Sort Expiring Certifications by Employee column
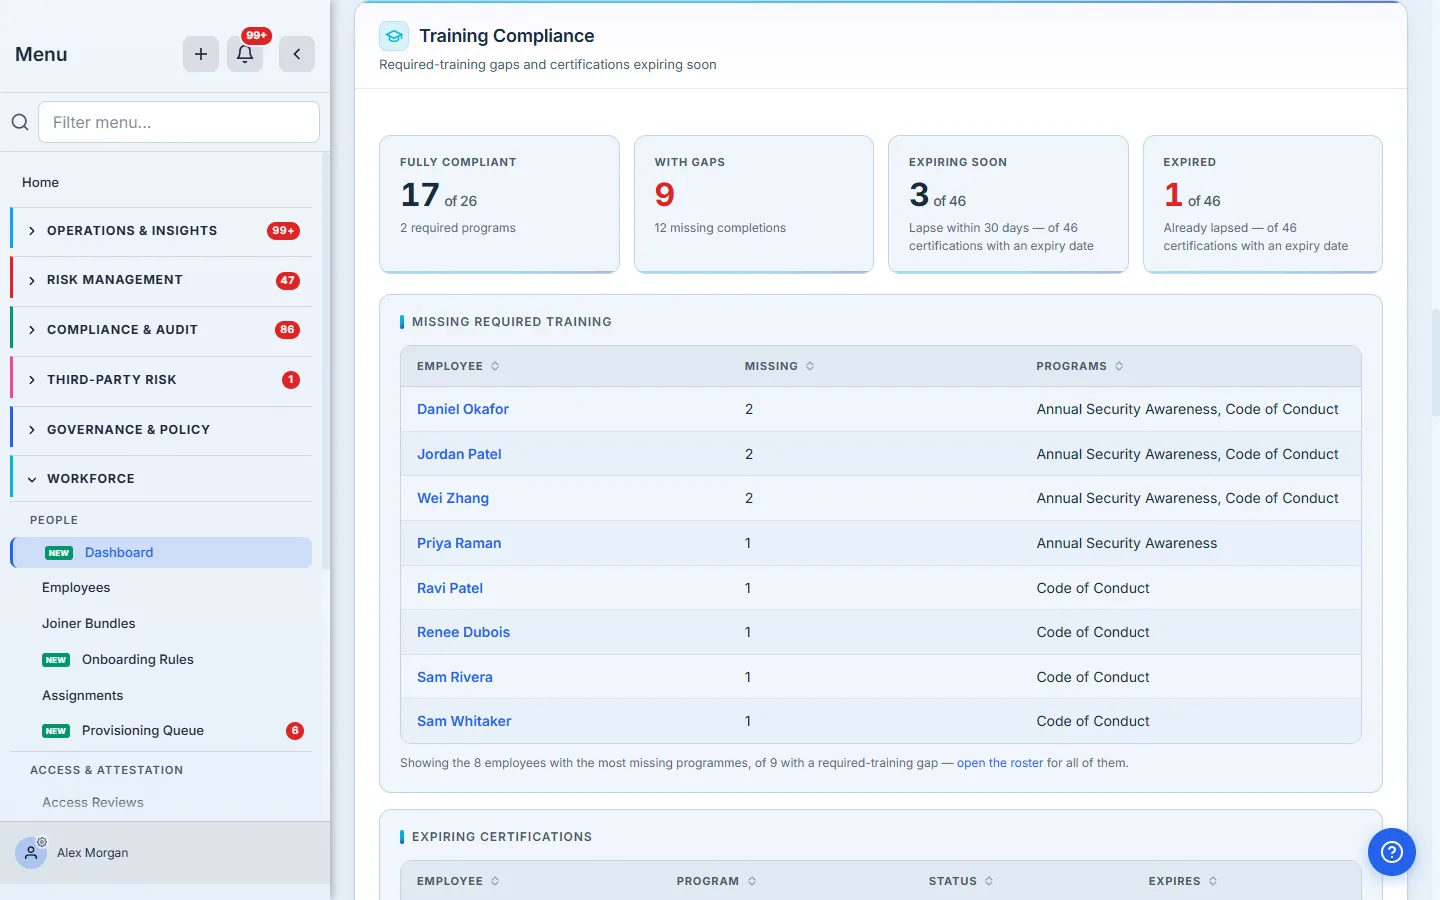Viewport: 1440px width, 900px height. point(458,881)
